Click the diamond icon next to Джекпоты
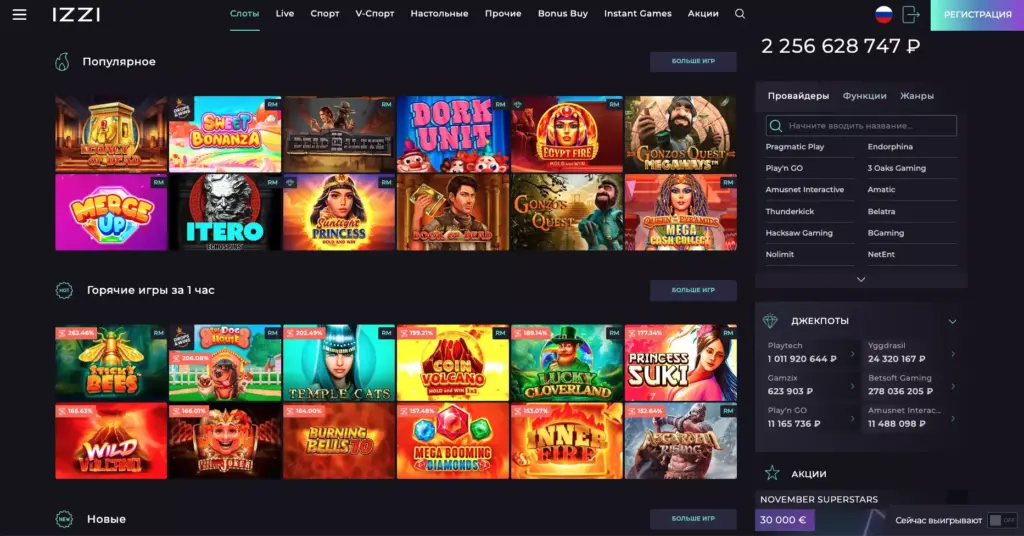Screen dimensions: 1024x536 (x=770, y=321)
